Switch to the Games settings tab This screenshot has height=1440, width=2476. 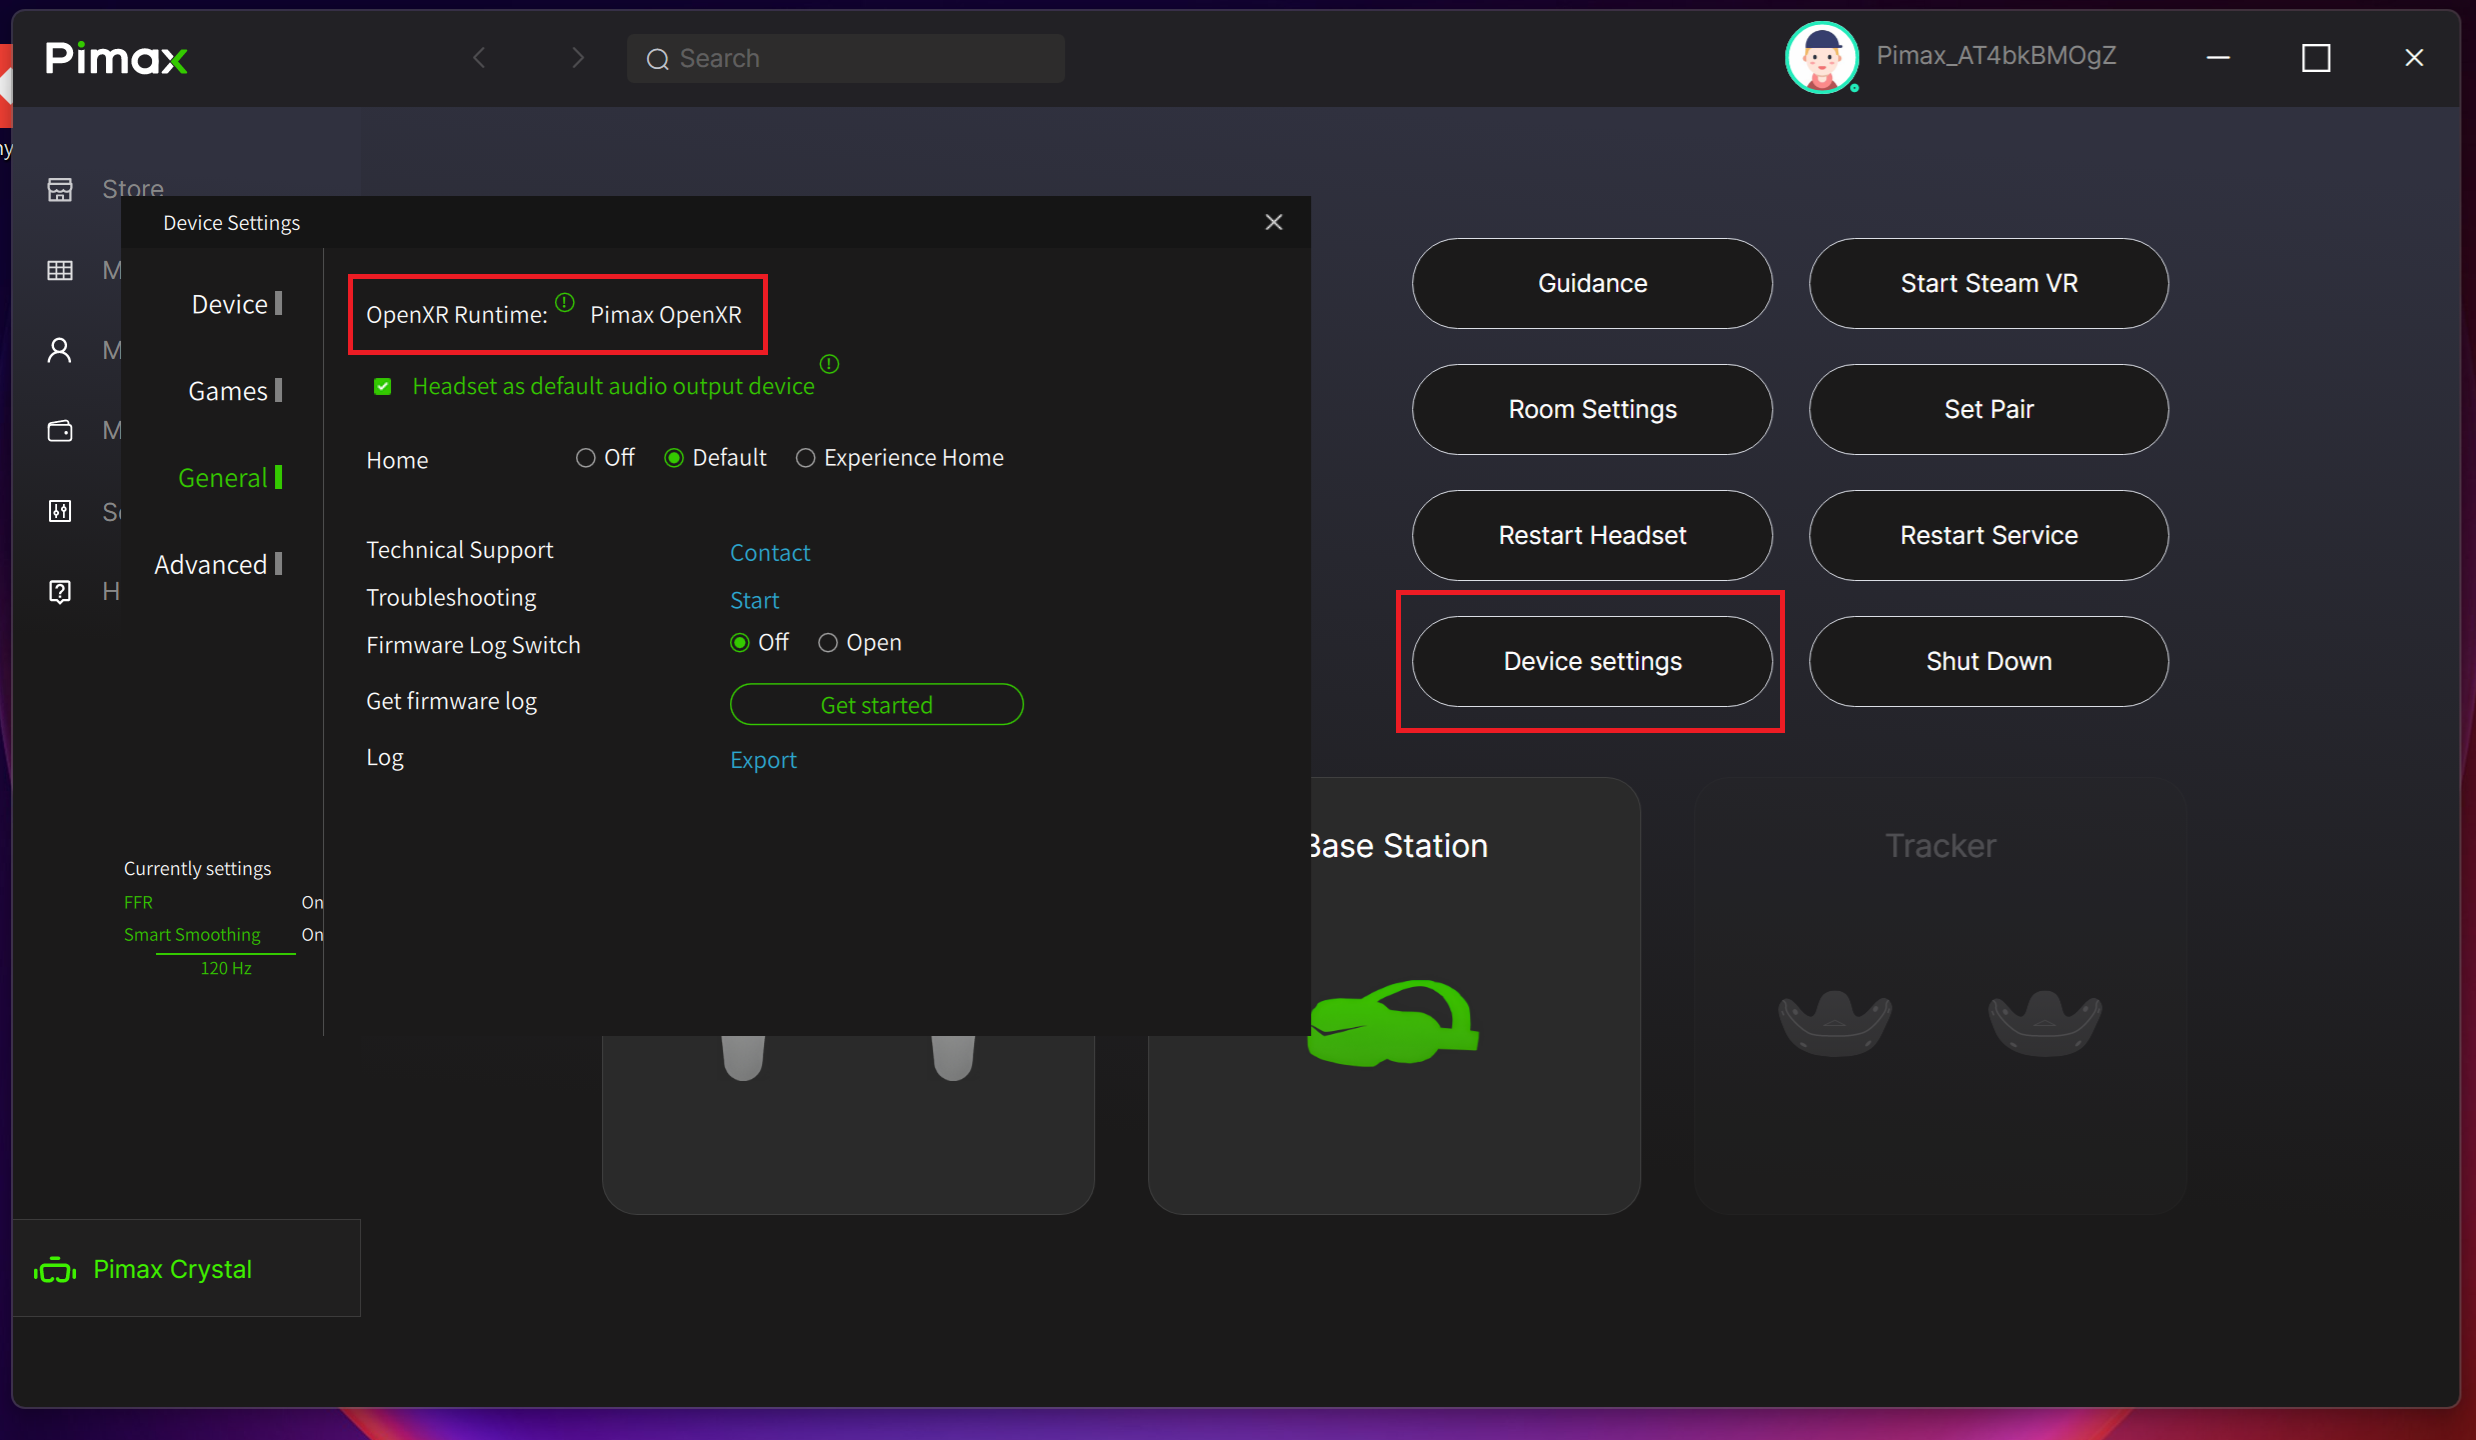tap(228, 391)
